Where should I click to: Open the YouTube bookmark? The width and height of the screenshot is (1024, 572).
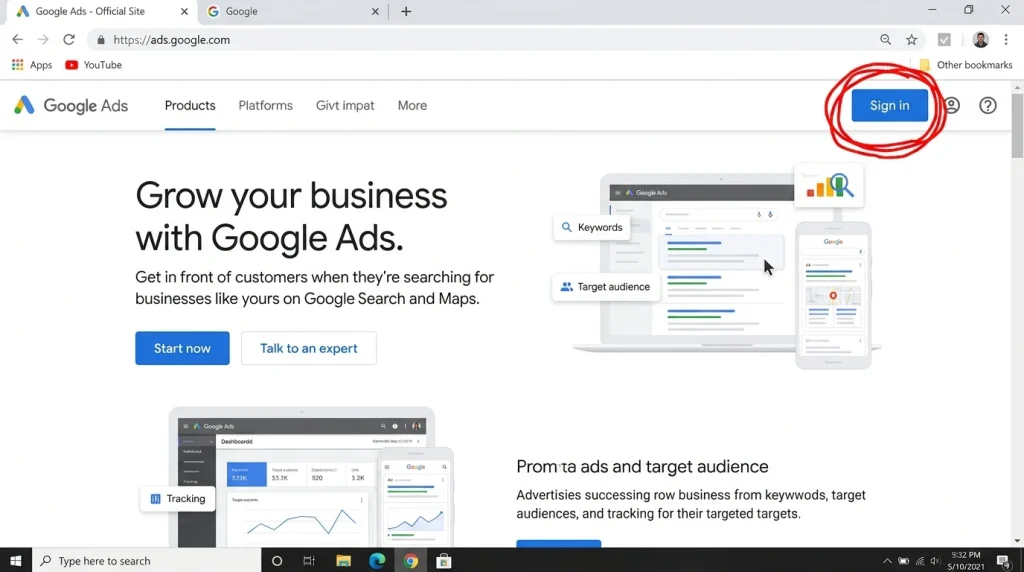[93, 65]
